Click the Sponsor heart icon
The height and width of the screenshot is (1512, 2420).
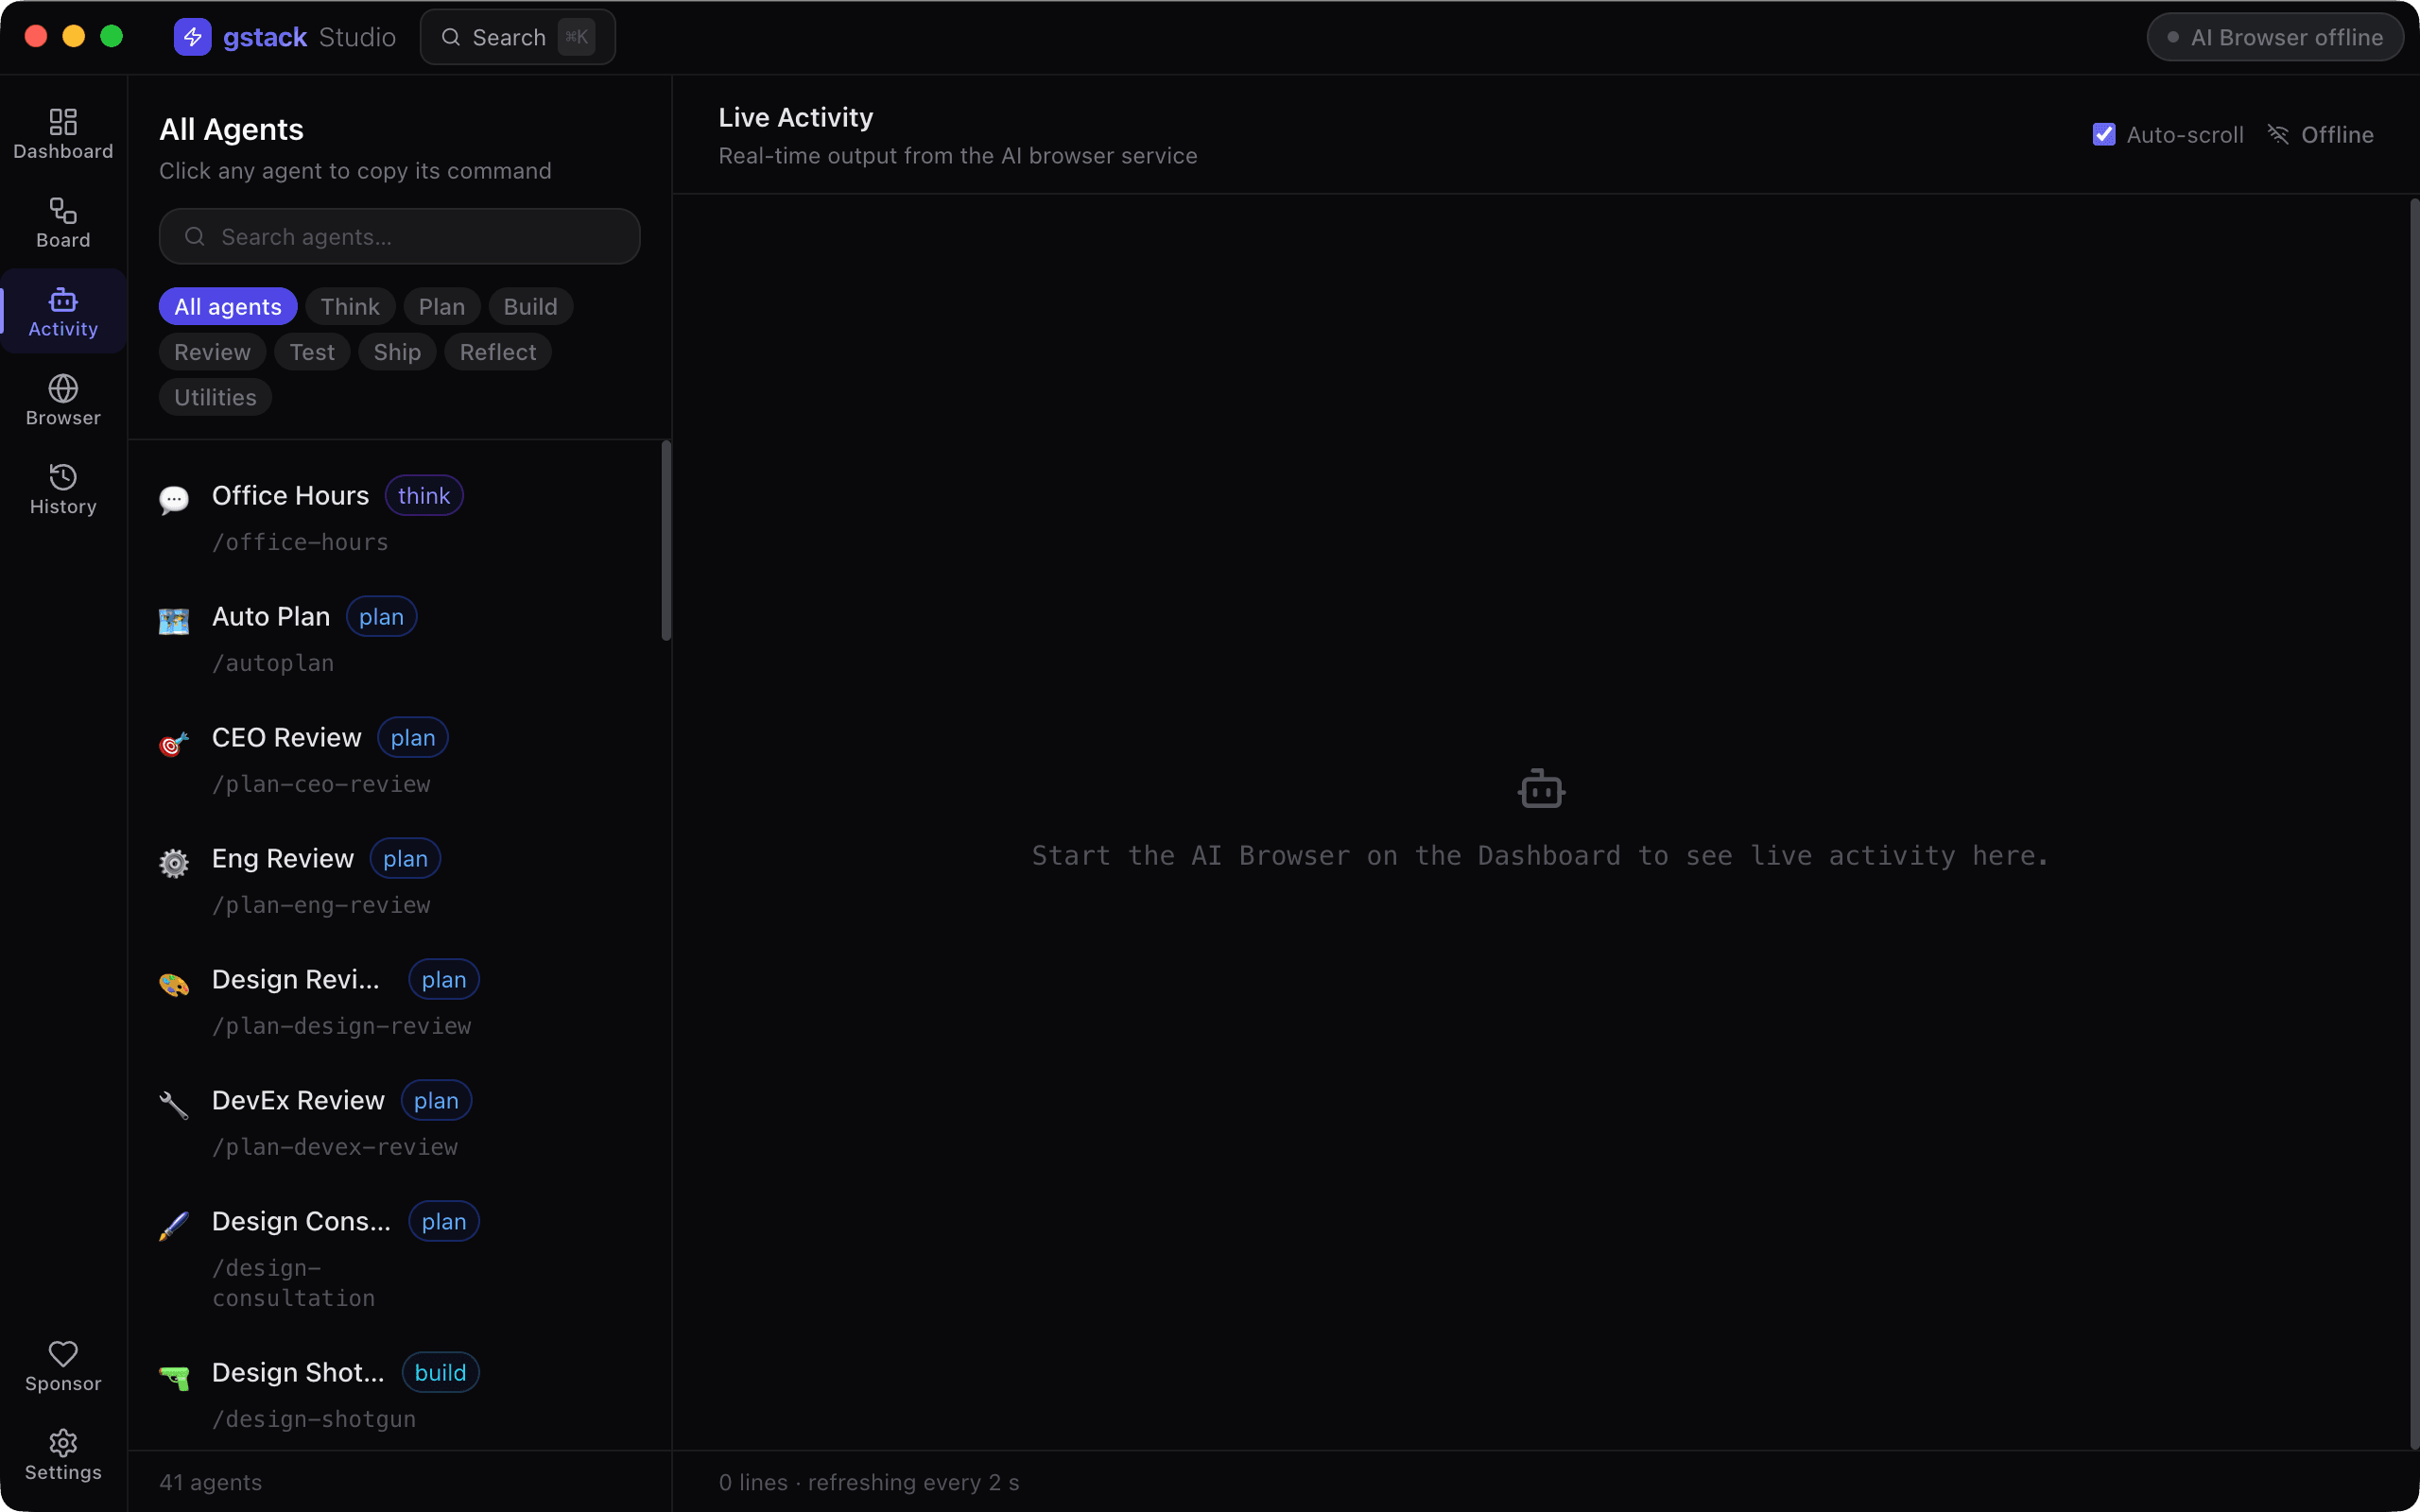pos(63,1354)
